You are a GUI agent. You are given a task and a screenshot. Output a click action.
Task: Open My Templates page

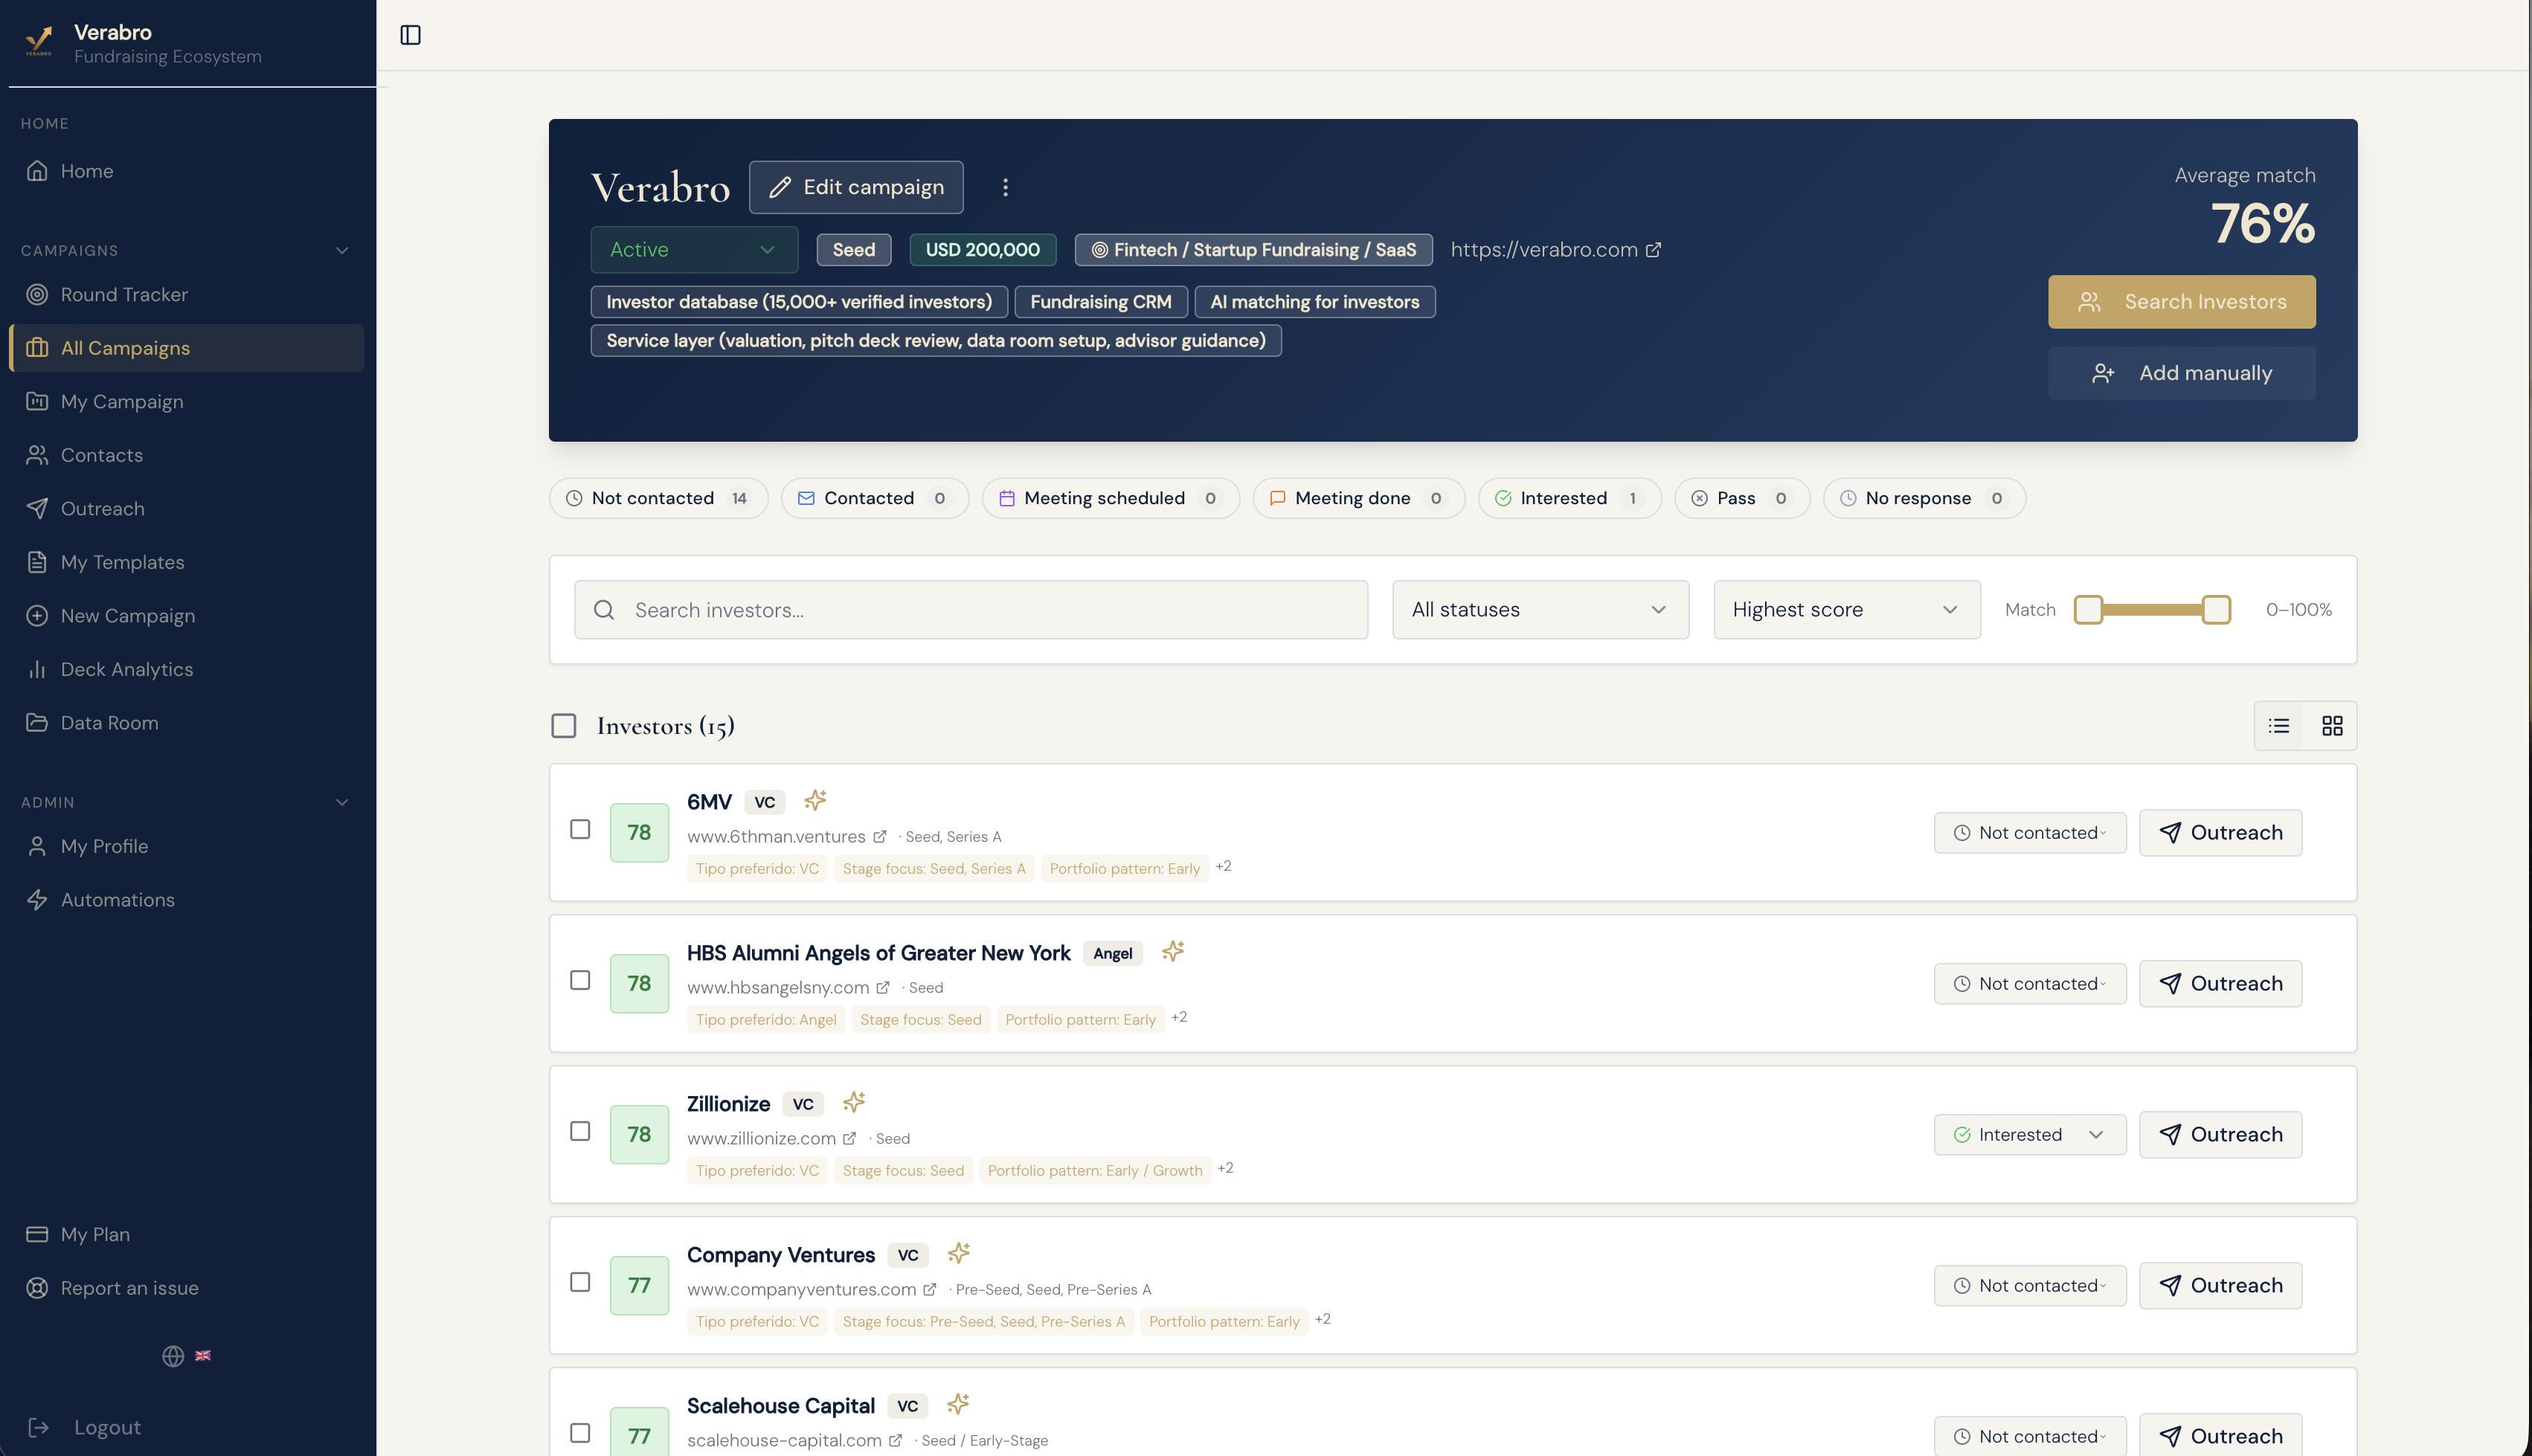[x=186, y=563]
